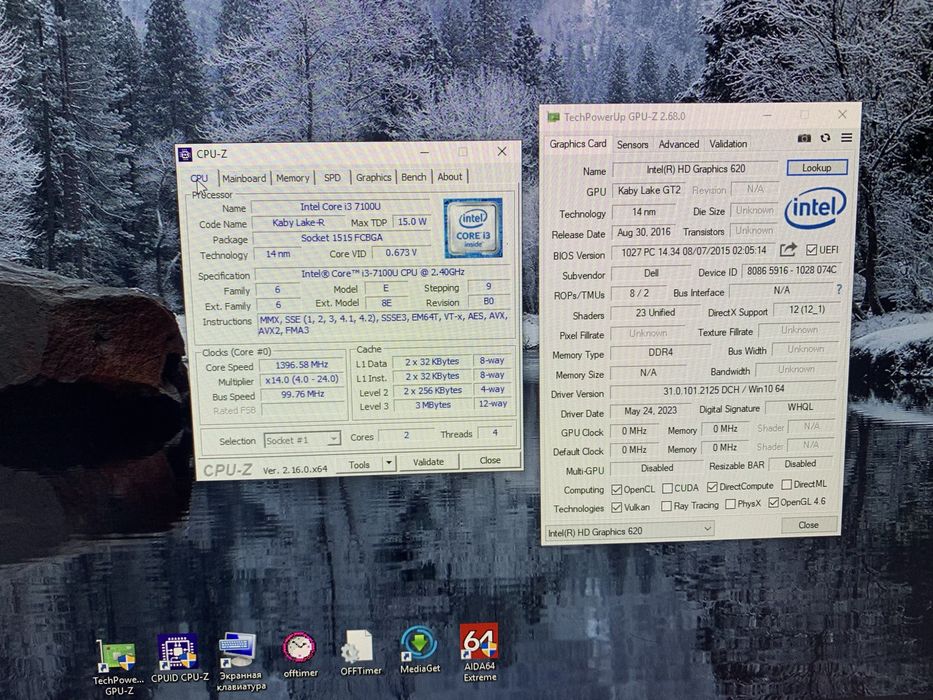
Task: Open the TechPowerUp GPU-Z desktop shortcut
Action: pos(118,667)
